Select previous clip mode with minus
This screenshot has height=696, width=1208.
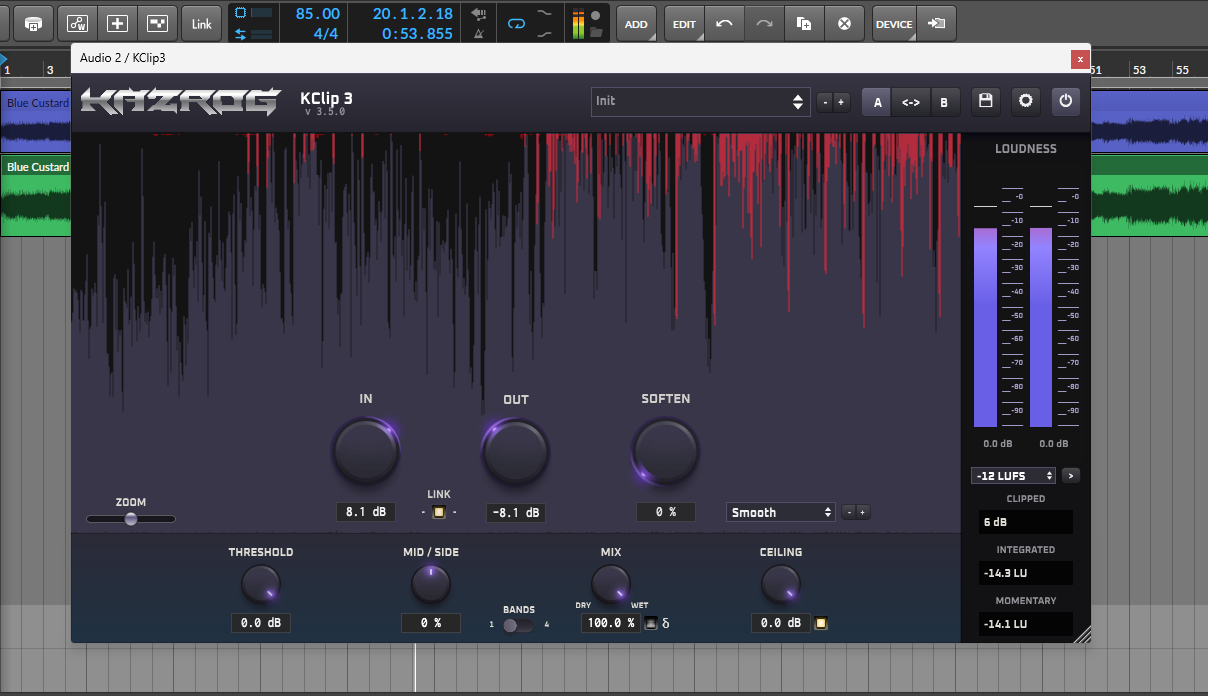849,513
